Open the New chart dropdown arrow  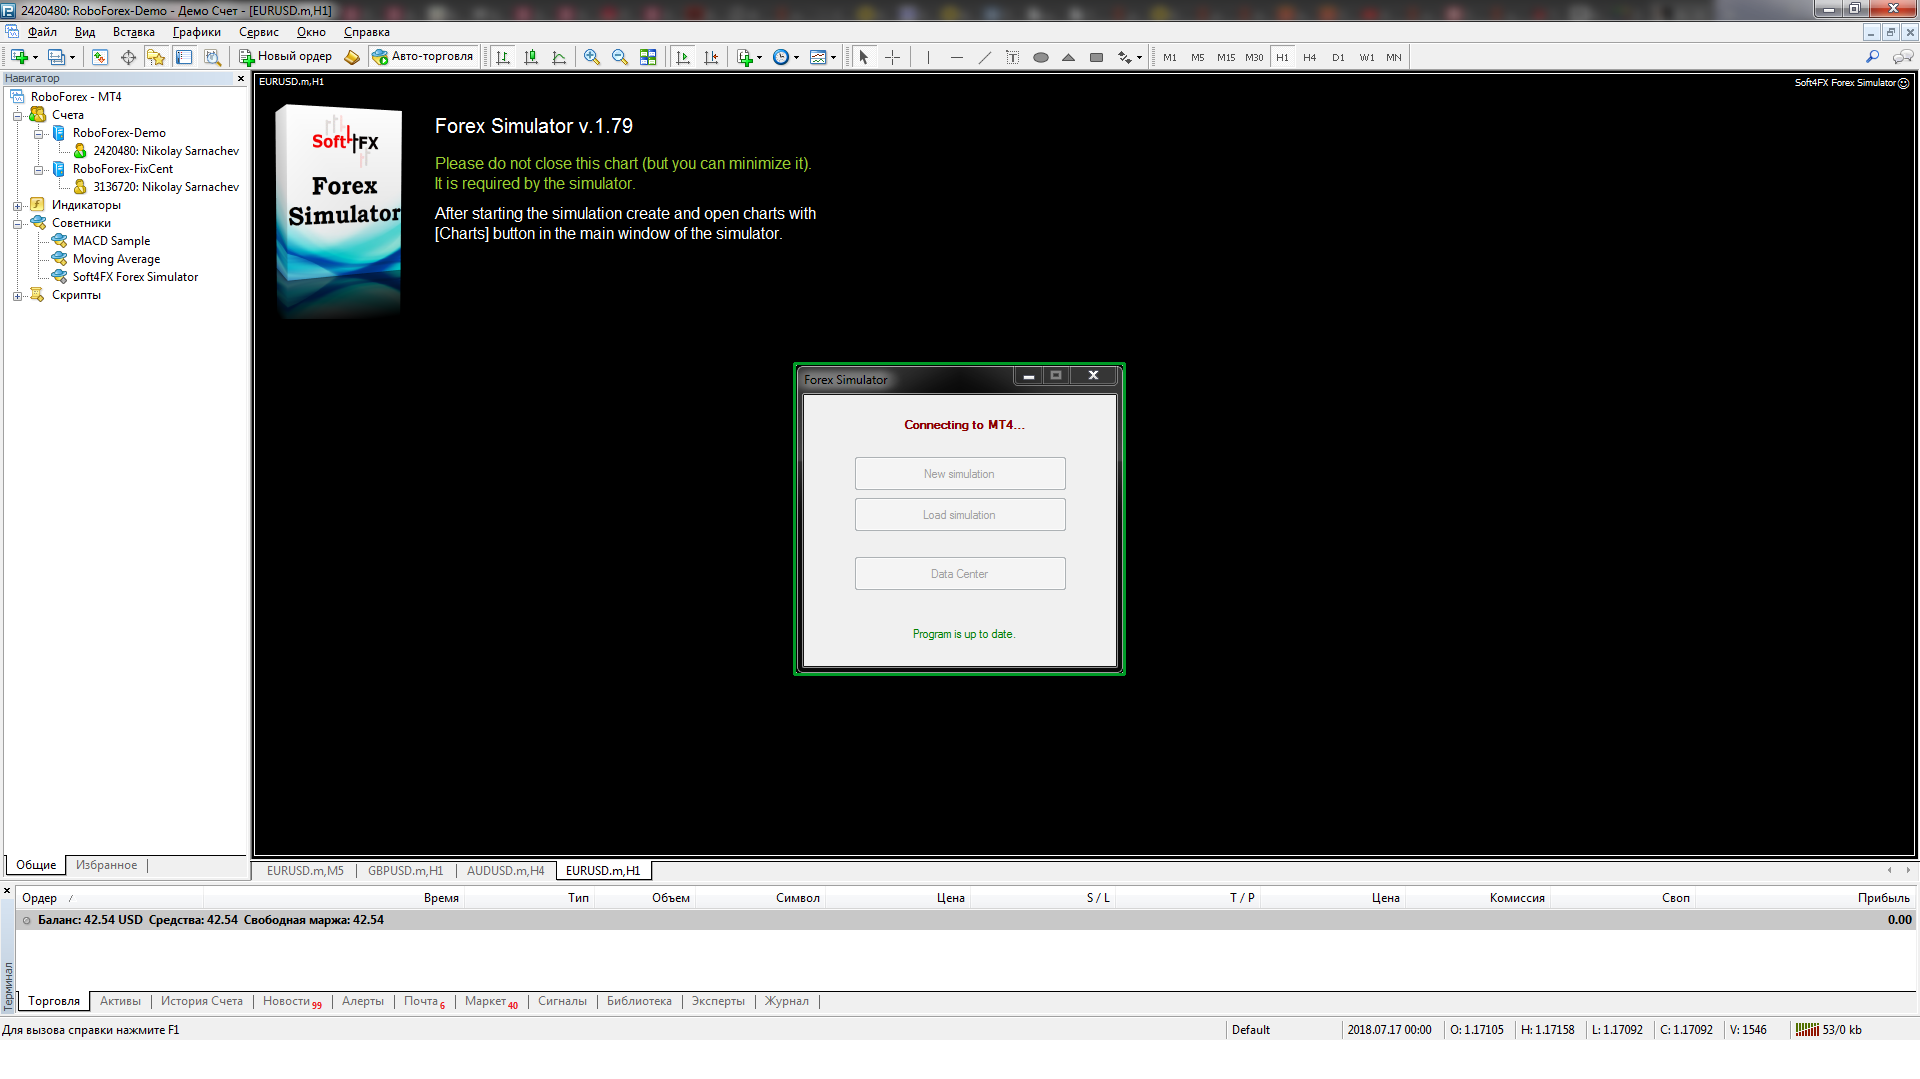tap(35, 57)
